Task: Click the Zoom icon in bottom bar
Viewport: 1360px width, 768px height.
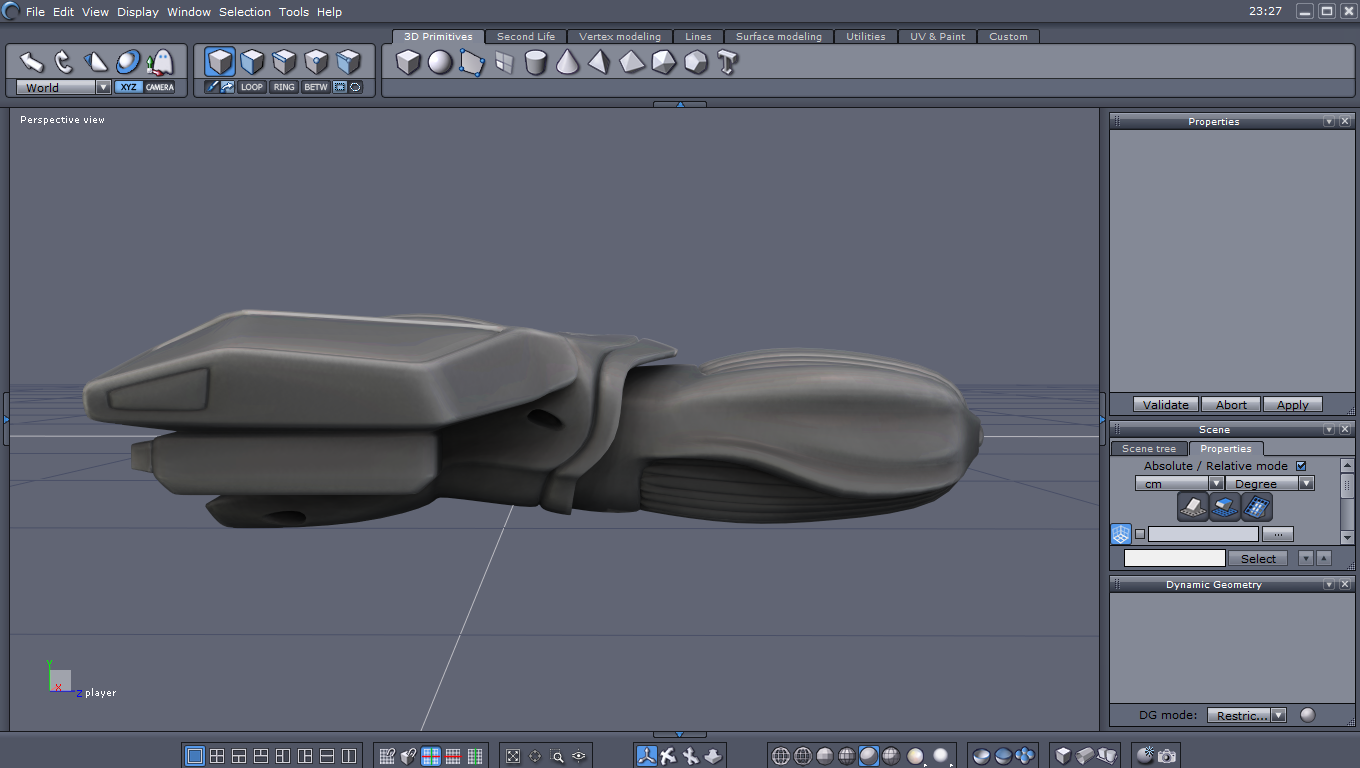Action: (x=557, y=756)
